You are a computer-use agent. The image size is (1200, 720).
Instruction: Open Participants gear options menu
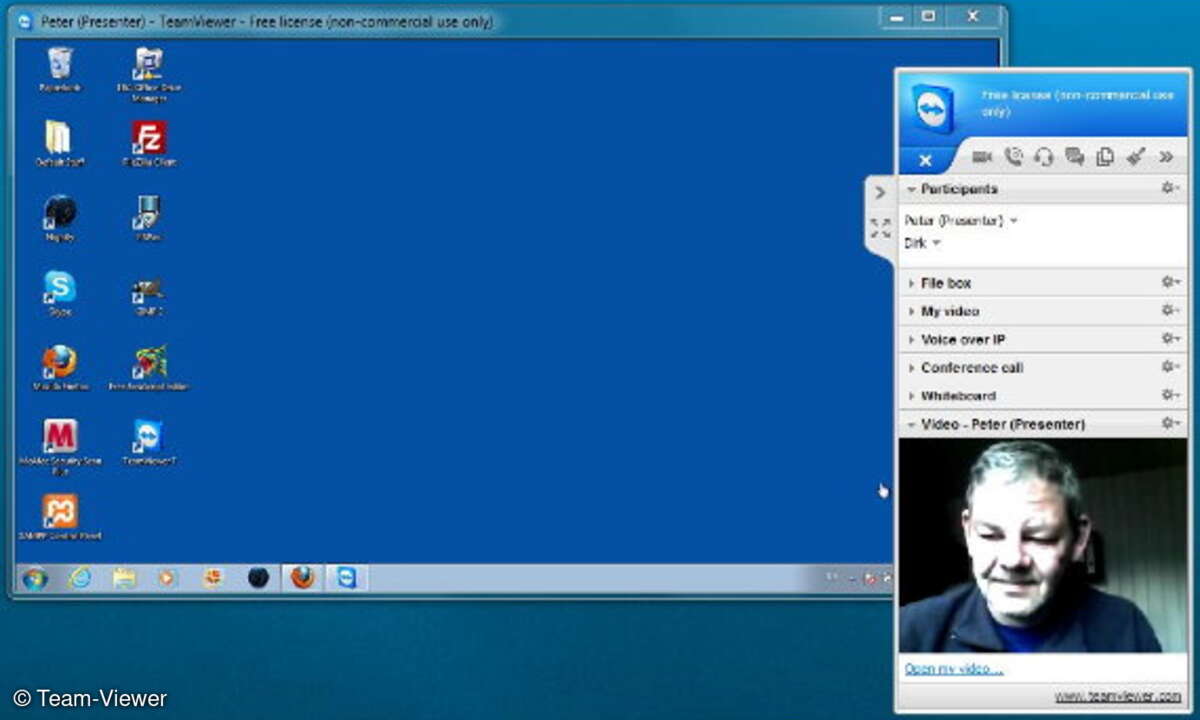coord(1170,188)
